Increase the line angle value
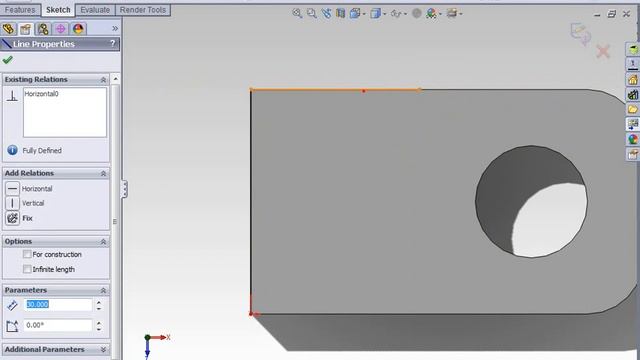The height and width of the screenshot is (360, 640). (99, 322)
